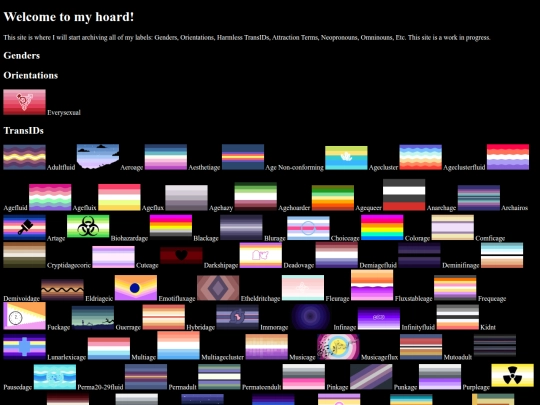Click the Punkage diagonal striped flag
This screenshot has height=405, width=540.
click(x=371, y=377)
